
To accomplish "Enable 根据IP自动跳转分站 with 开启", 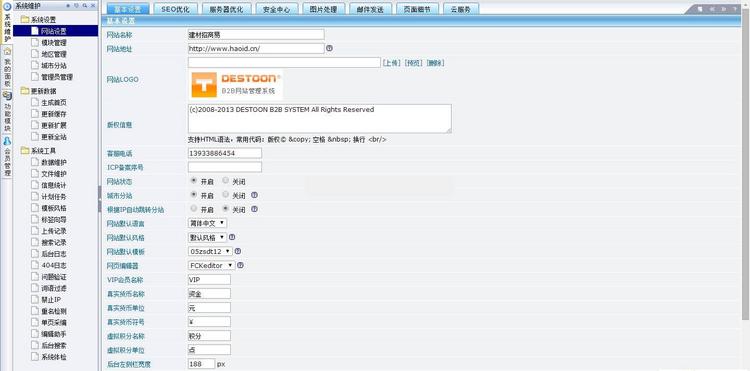I will click(x=194, y=208).
